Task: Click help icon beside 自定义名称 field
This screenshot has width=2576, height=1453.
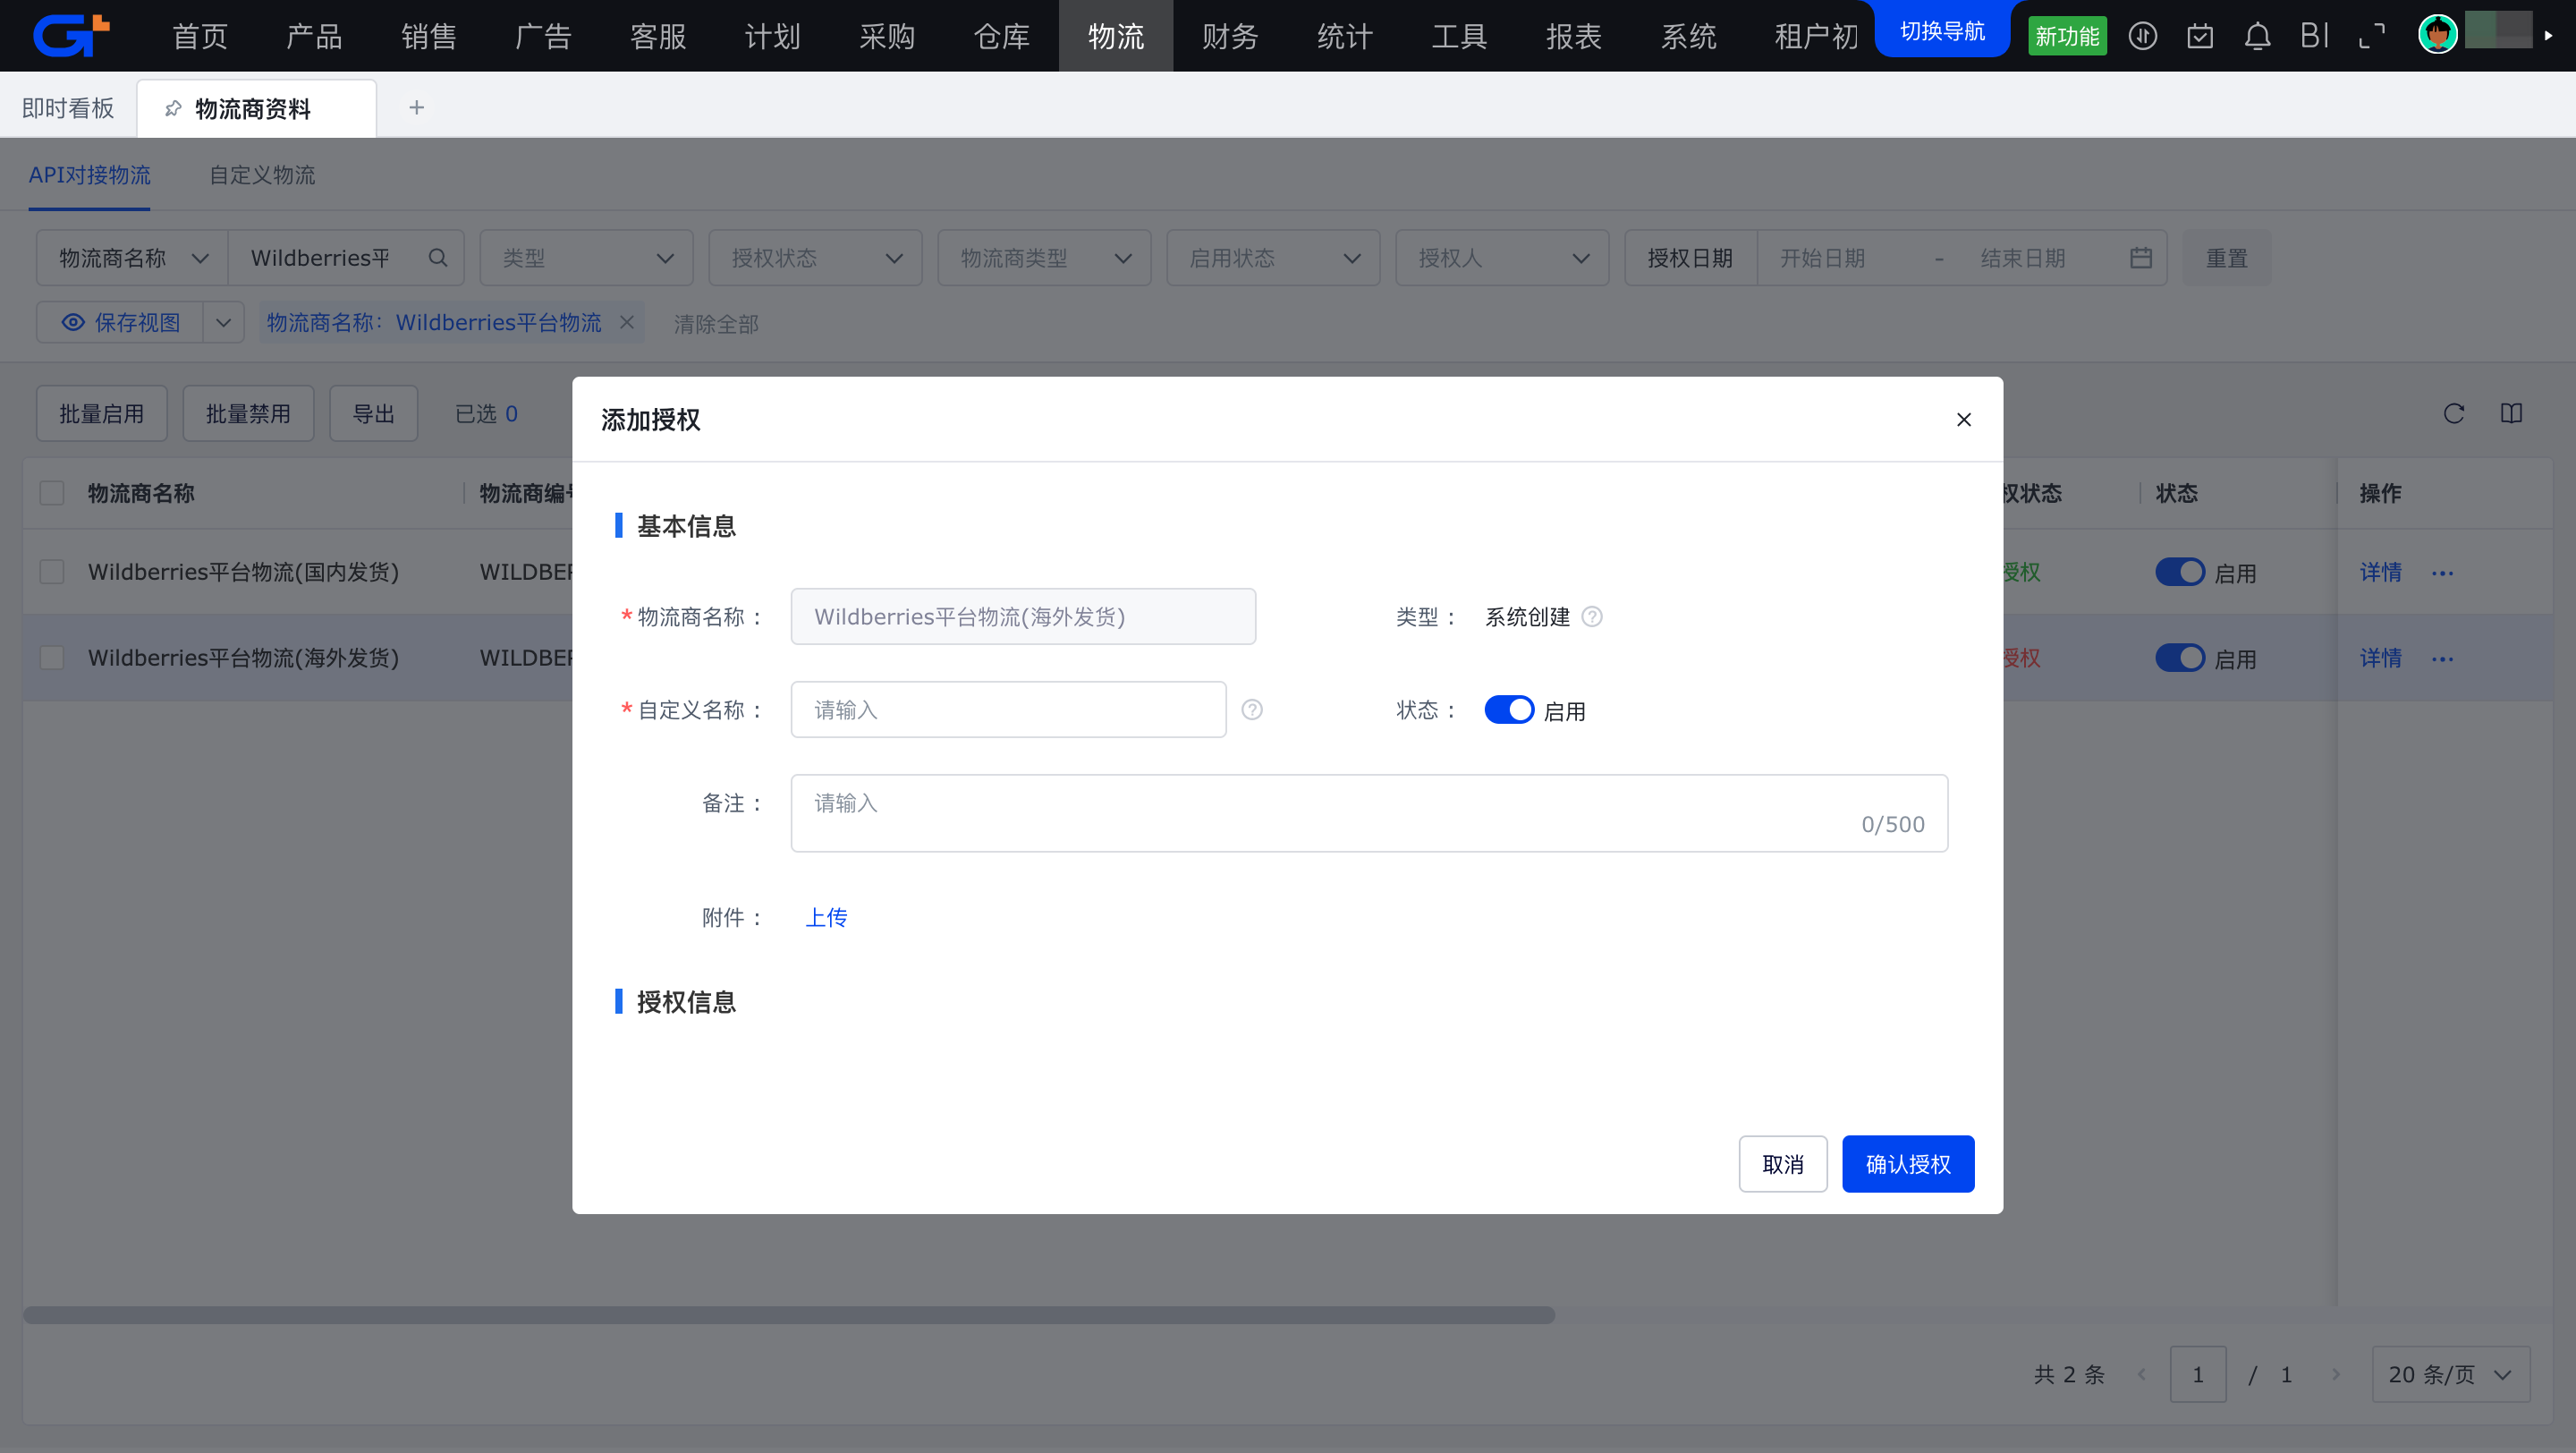Action: tap(1251, 710)
